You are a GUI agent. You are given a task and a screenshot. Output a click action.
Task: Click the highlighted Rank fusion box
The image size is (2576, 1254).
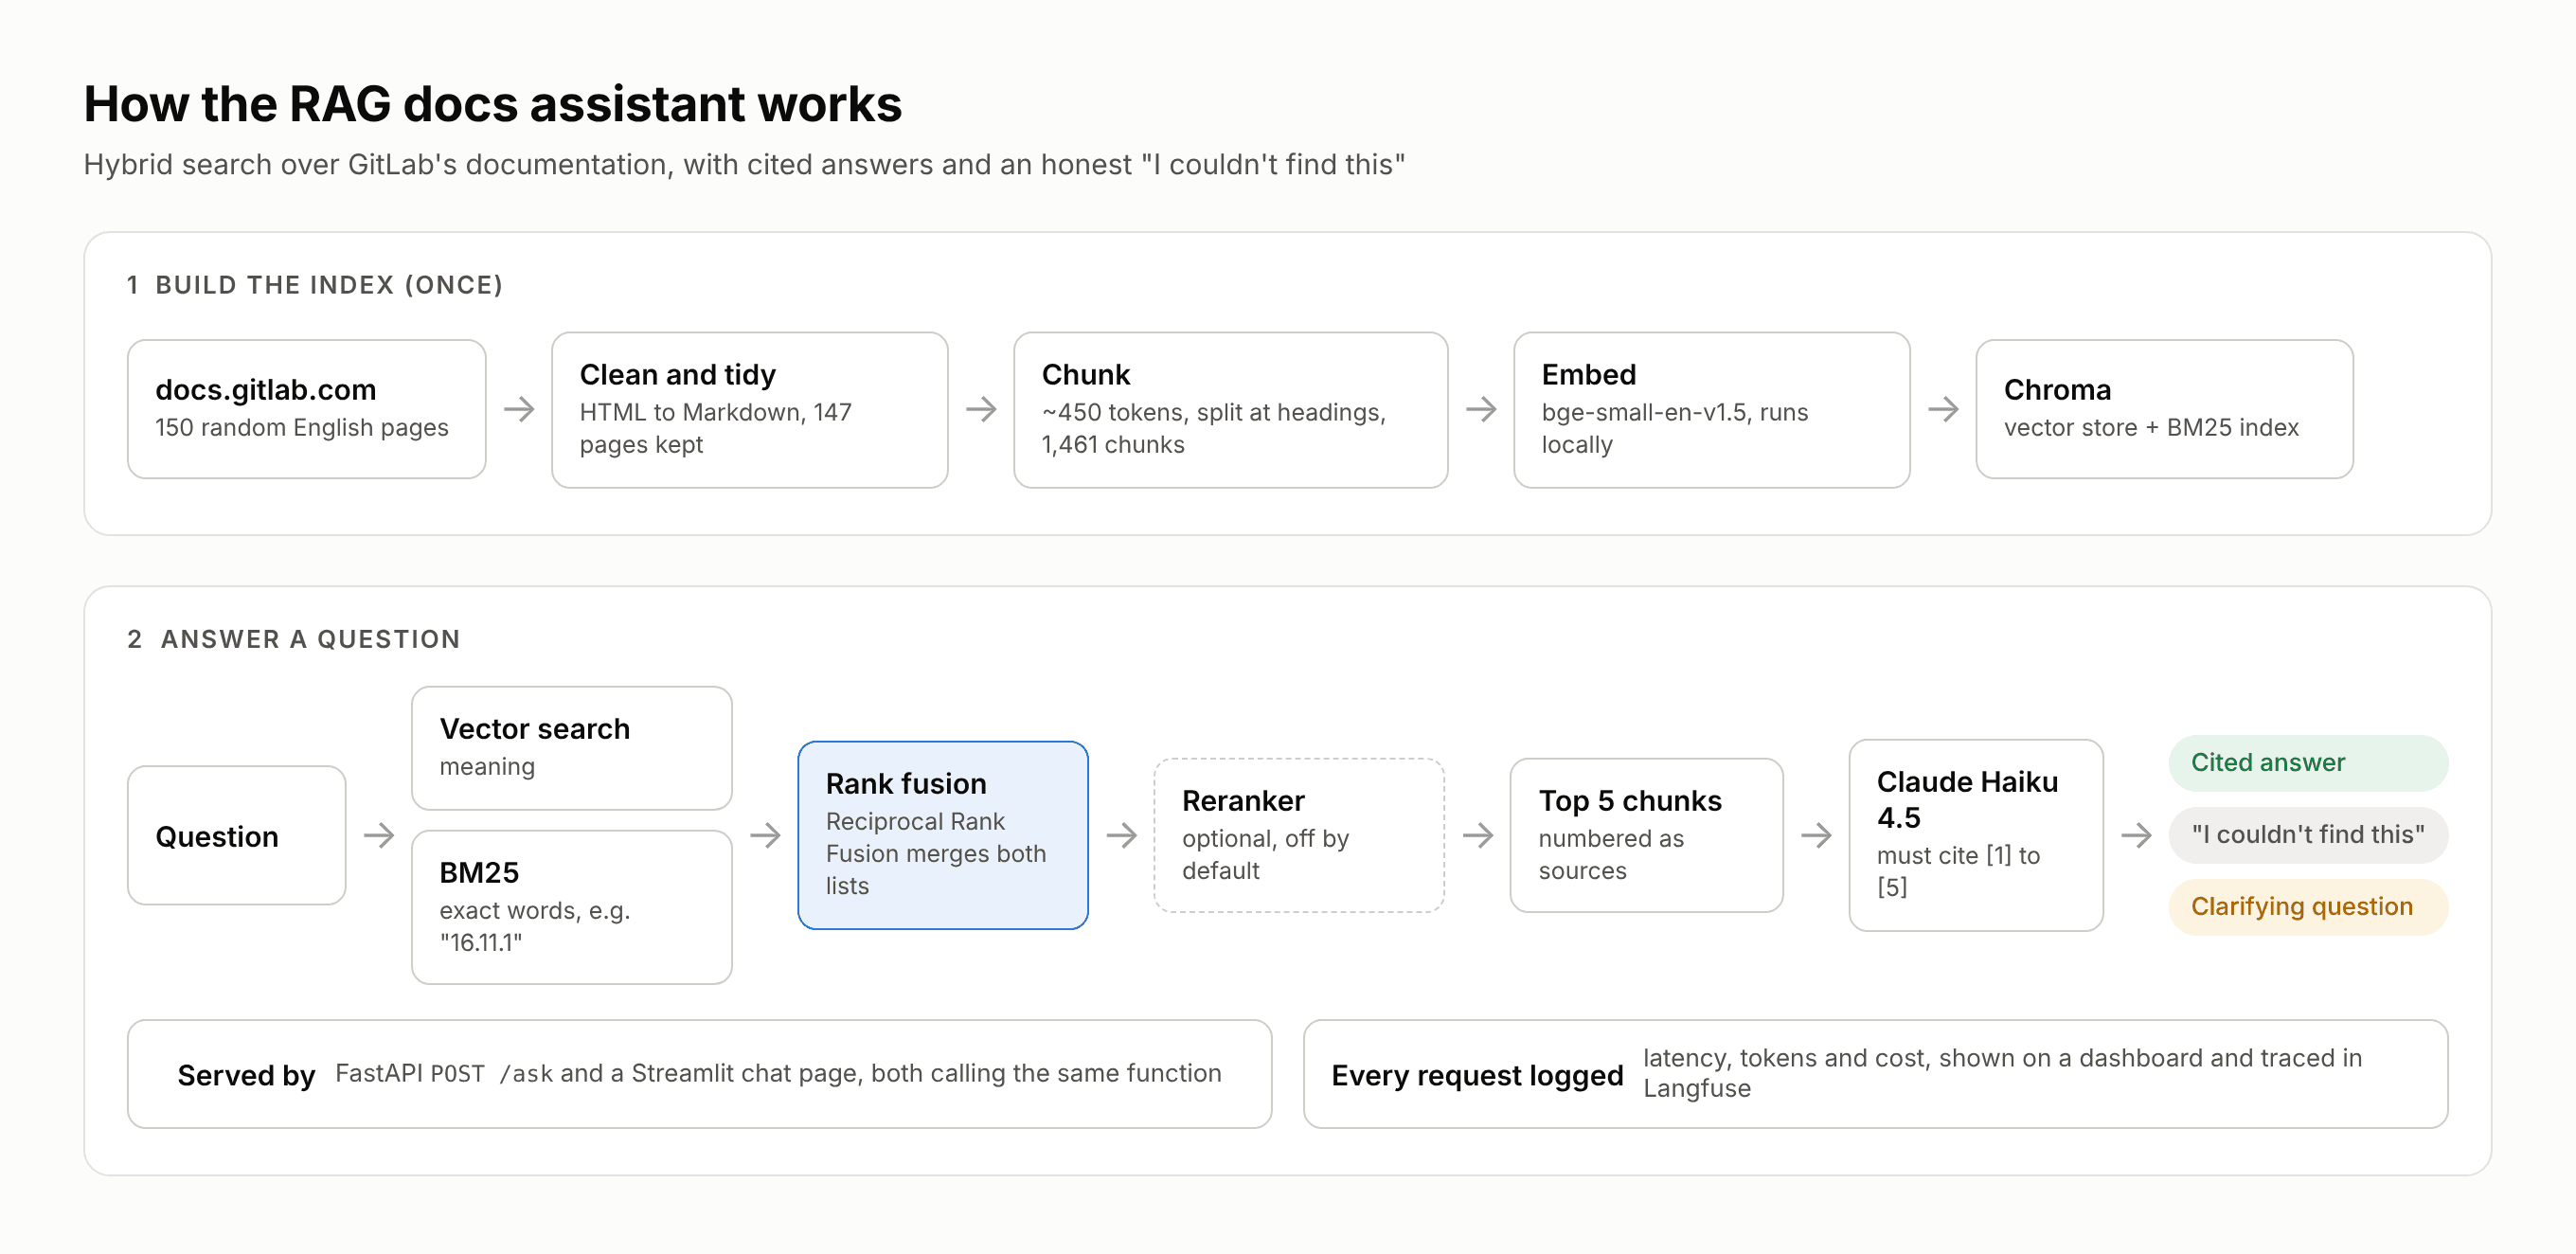coord(942,835)
